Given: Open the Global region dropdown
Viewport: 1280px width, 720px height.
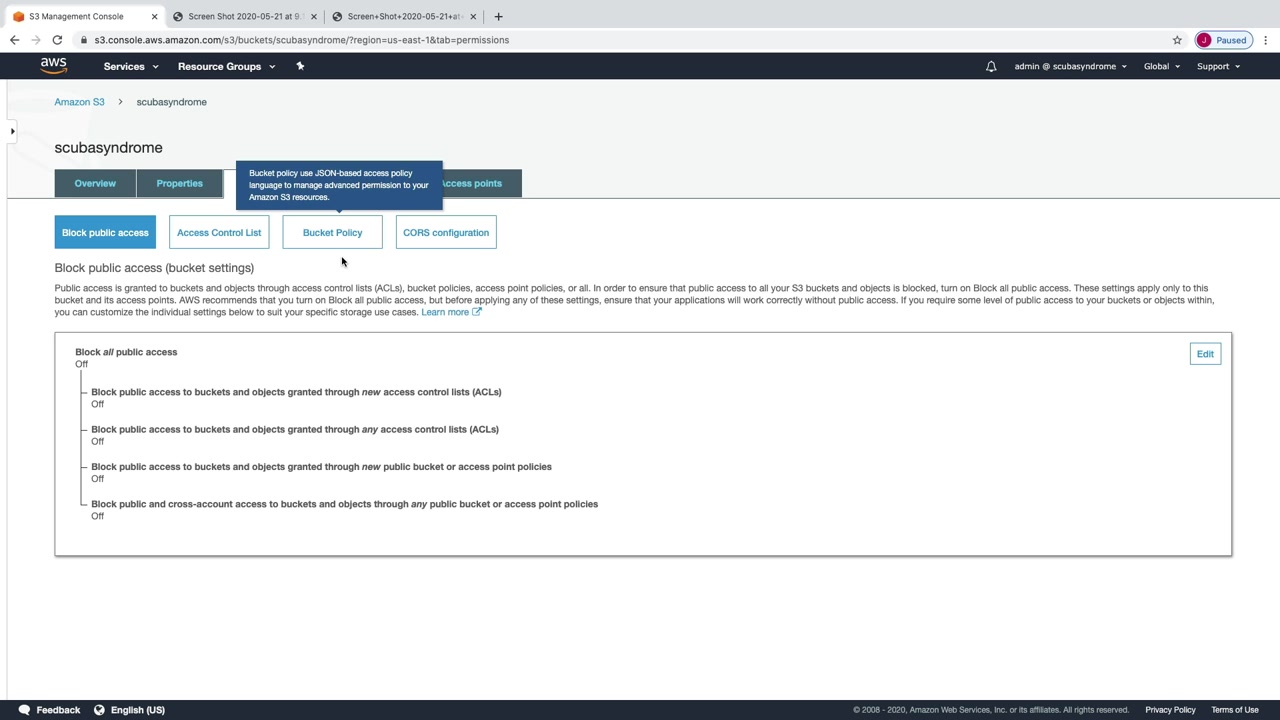Looking at the screenshot, I should [x=1162, y=66].
